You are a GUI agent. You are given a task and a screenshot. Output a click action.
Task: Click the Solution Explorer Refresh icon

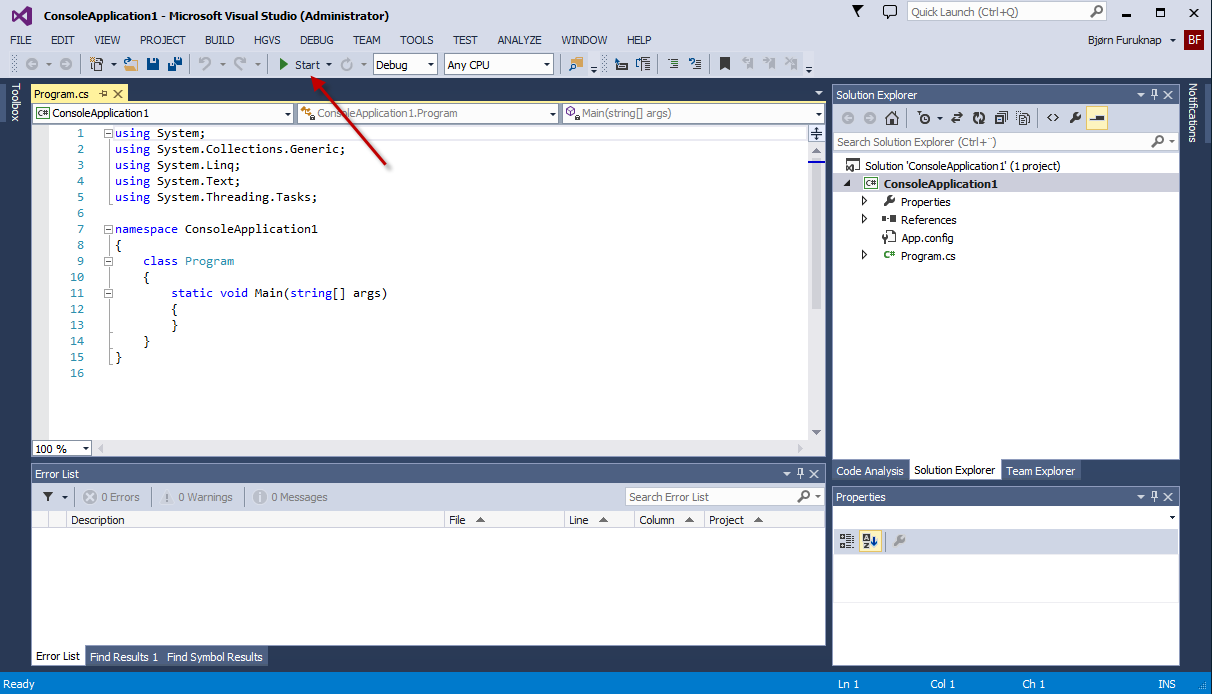(x=979, y=118)
